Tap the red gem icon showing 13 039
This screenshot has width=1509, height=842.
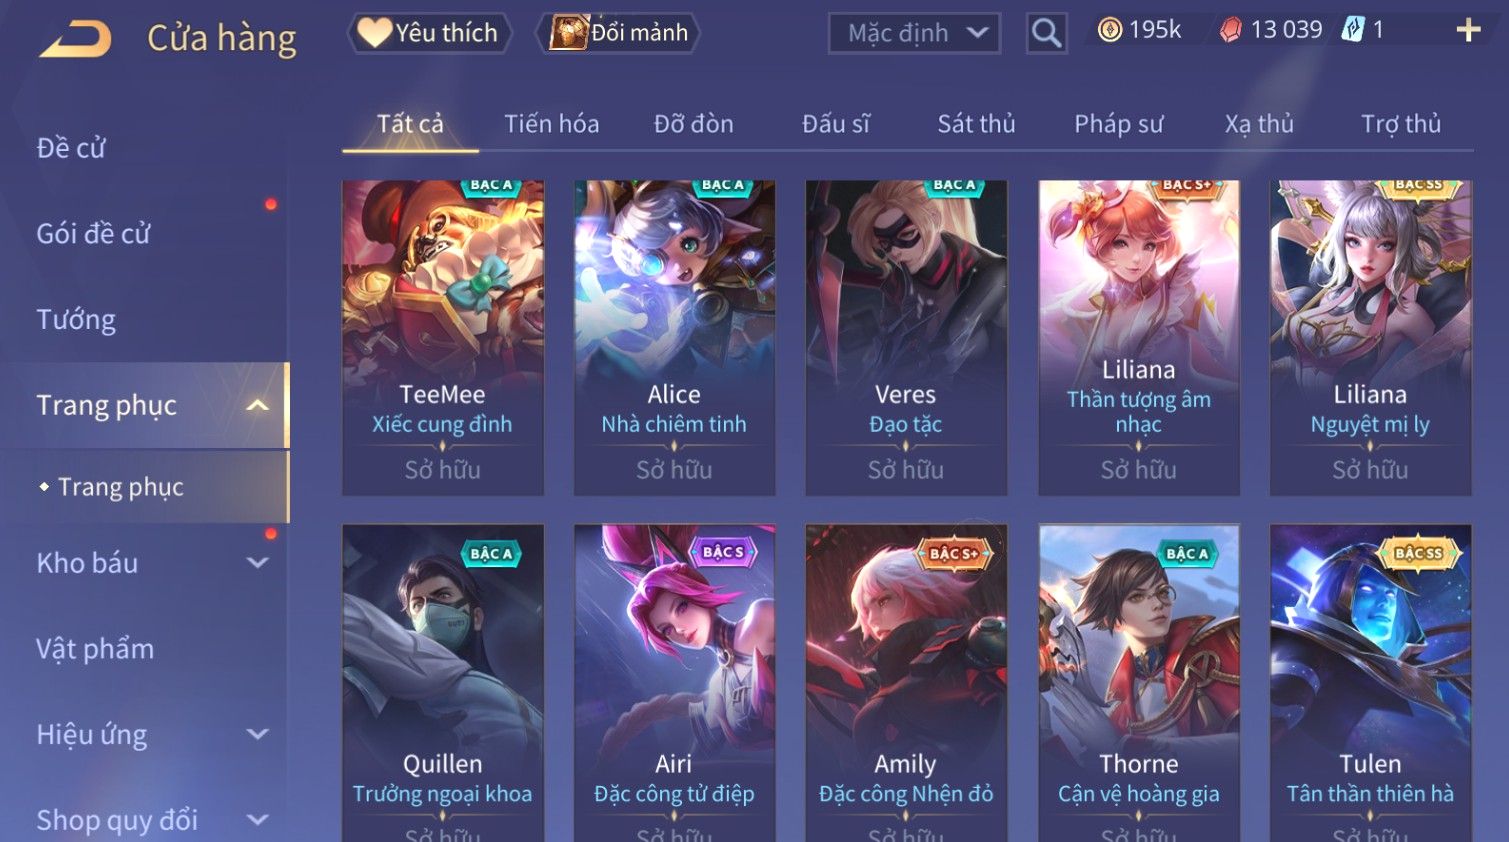pyautogui.click(x=1231, y=30)
